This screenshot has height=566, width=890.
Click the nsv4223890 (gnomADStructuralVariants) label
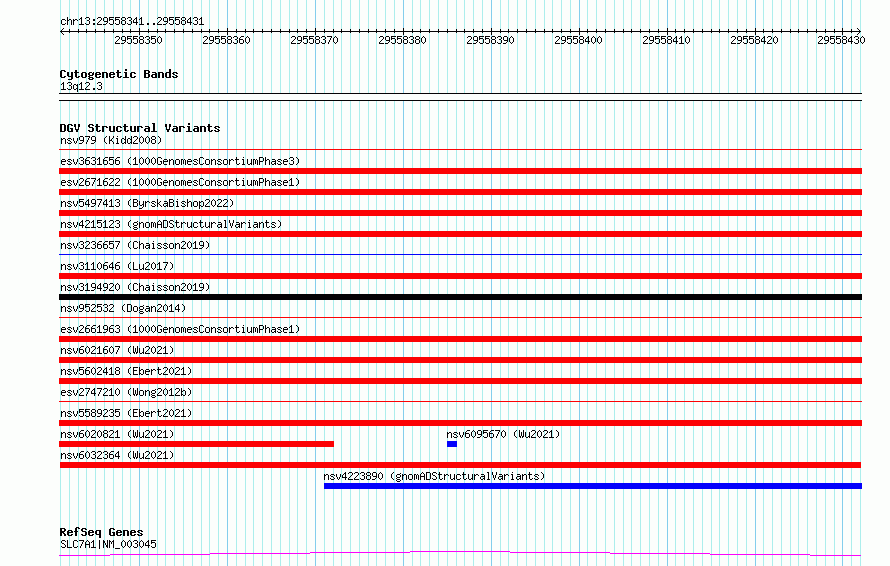pos(434,476)
